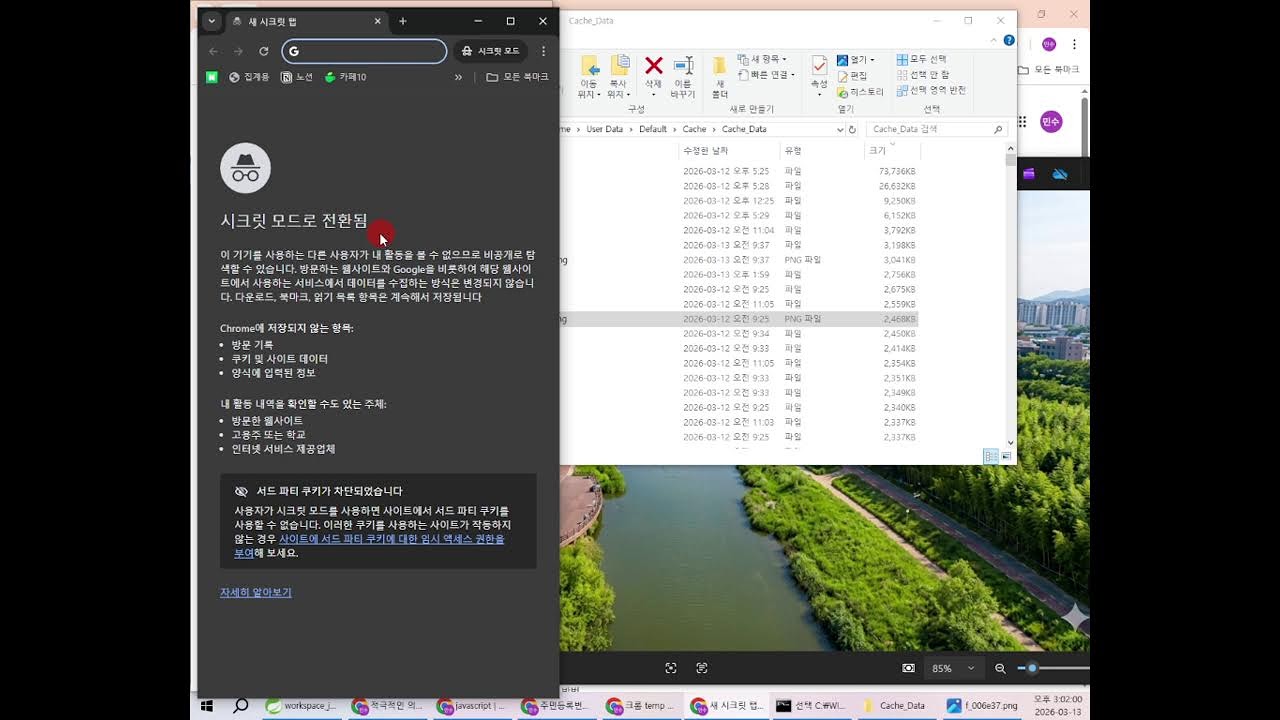Close the 새 시크릿 탭 tab
1280x720 pixels.
[378, 21]
